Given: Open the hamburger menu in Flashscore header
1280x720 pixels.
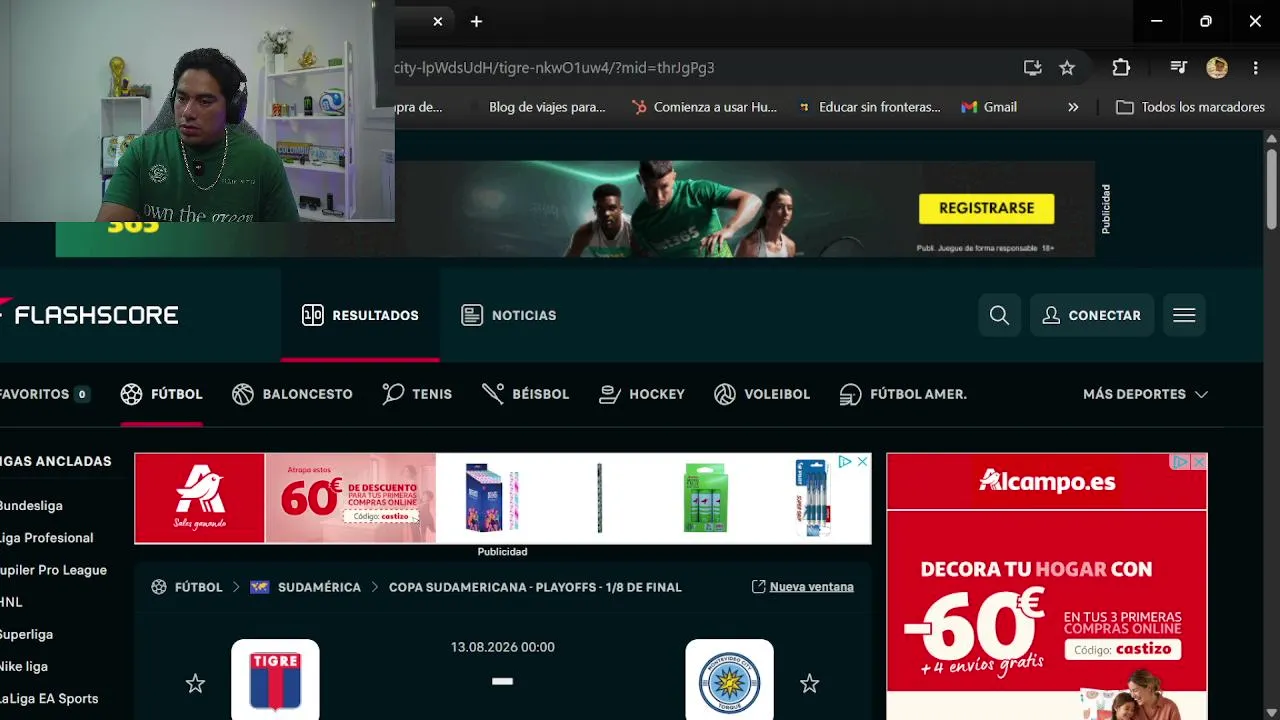Looking at the screenshot, I should (x=1184, y=315).
